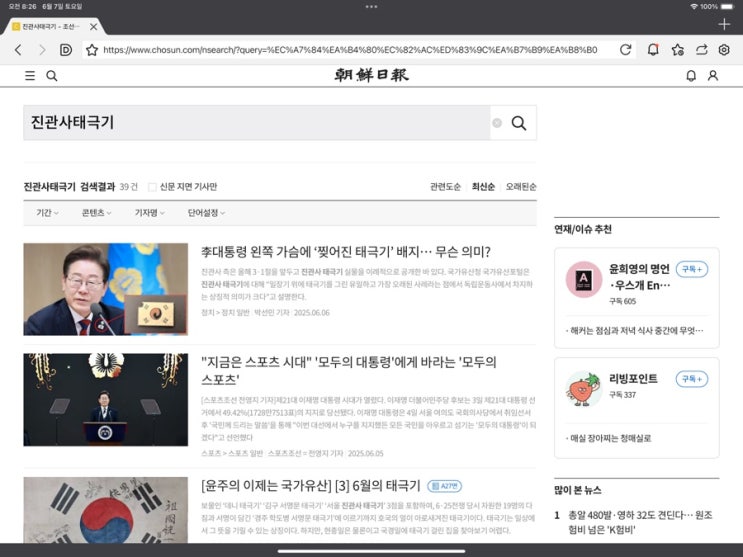743x557 pixels.
Task: Tap the three-dot multitasking indicator
Action: 372,7
